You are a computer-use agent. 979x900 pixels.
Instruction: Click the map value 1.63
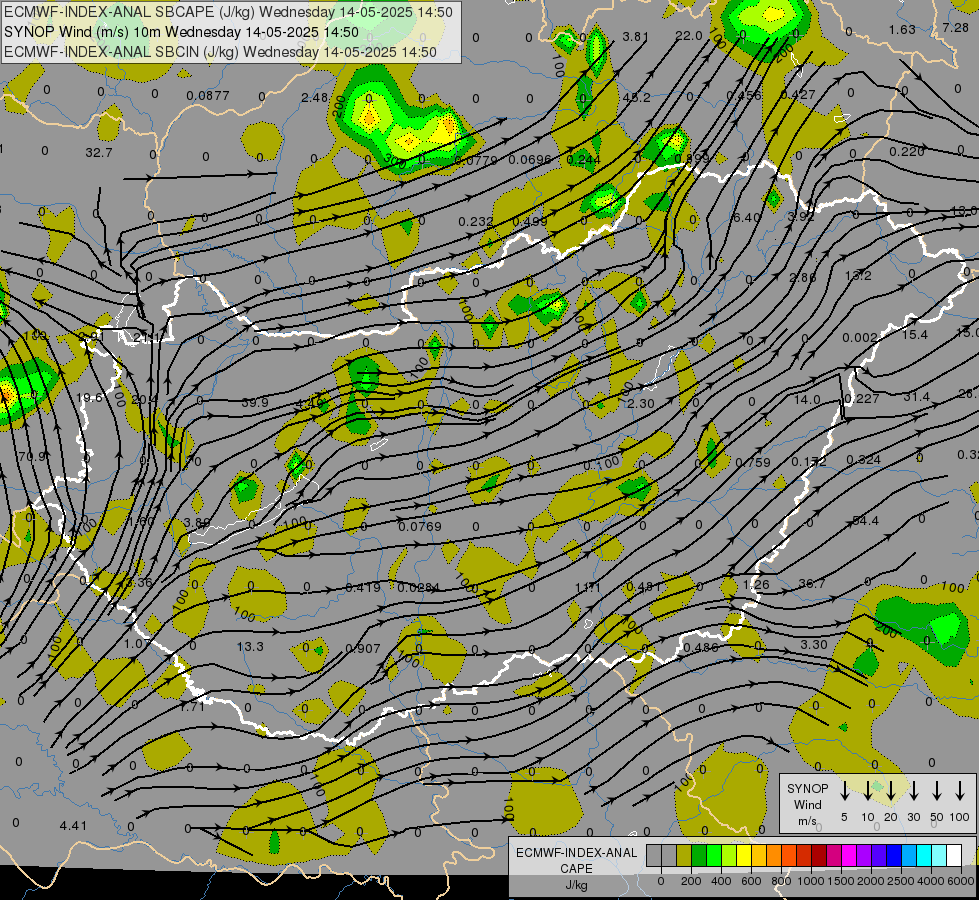pos(902,29)
